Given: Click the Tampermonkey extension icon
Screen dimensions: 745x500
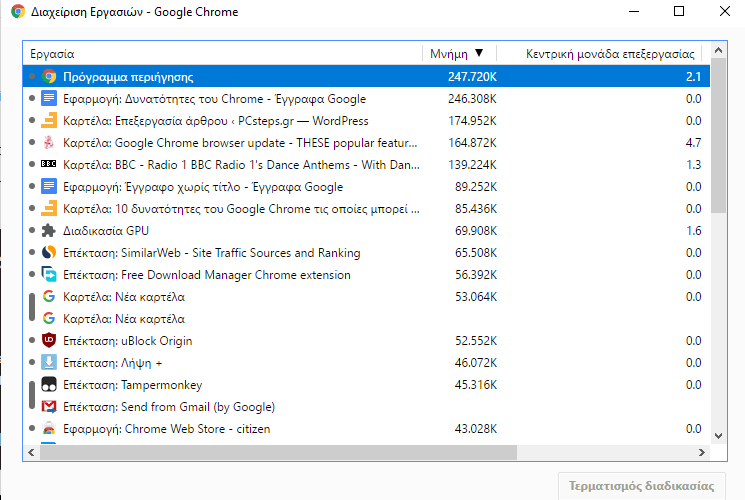Looking at the screenshot, I should [x=49, y=385].
